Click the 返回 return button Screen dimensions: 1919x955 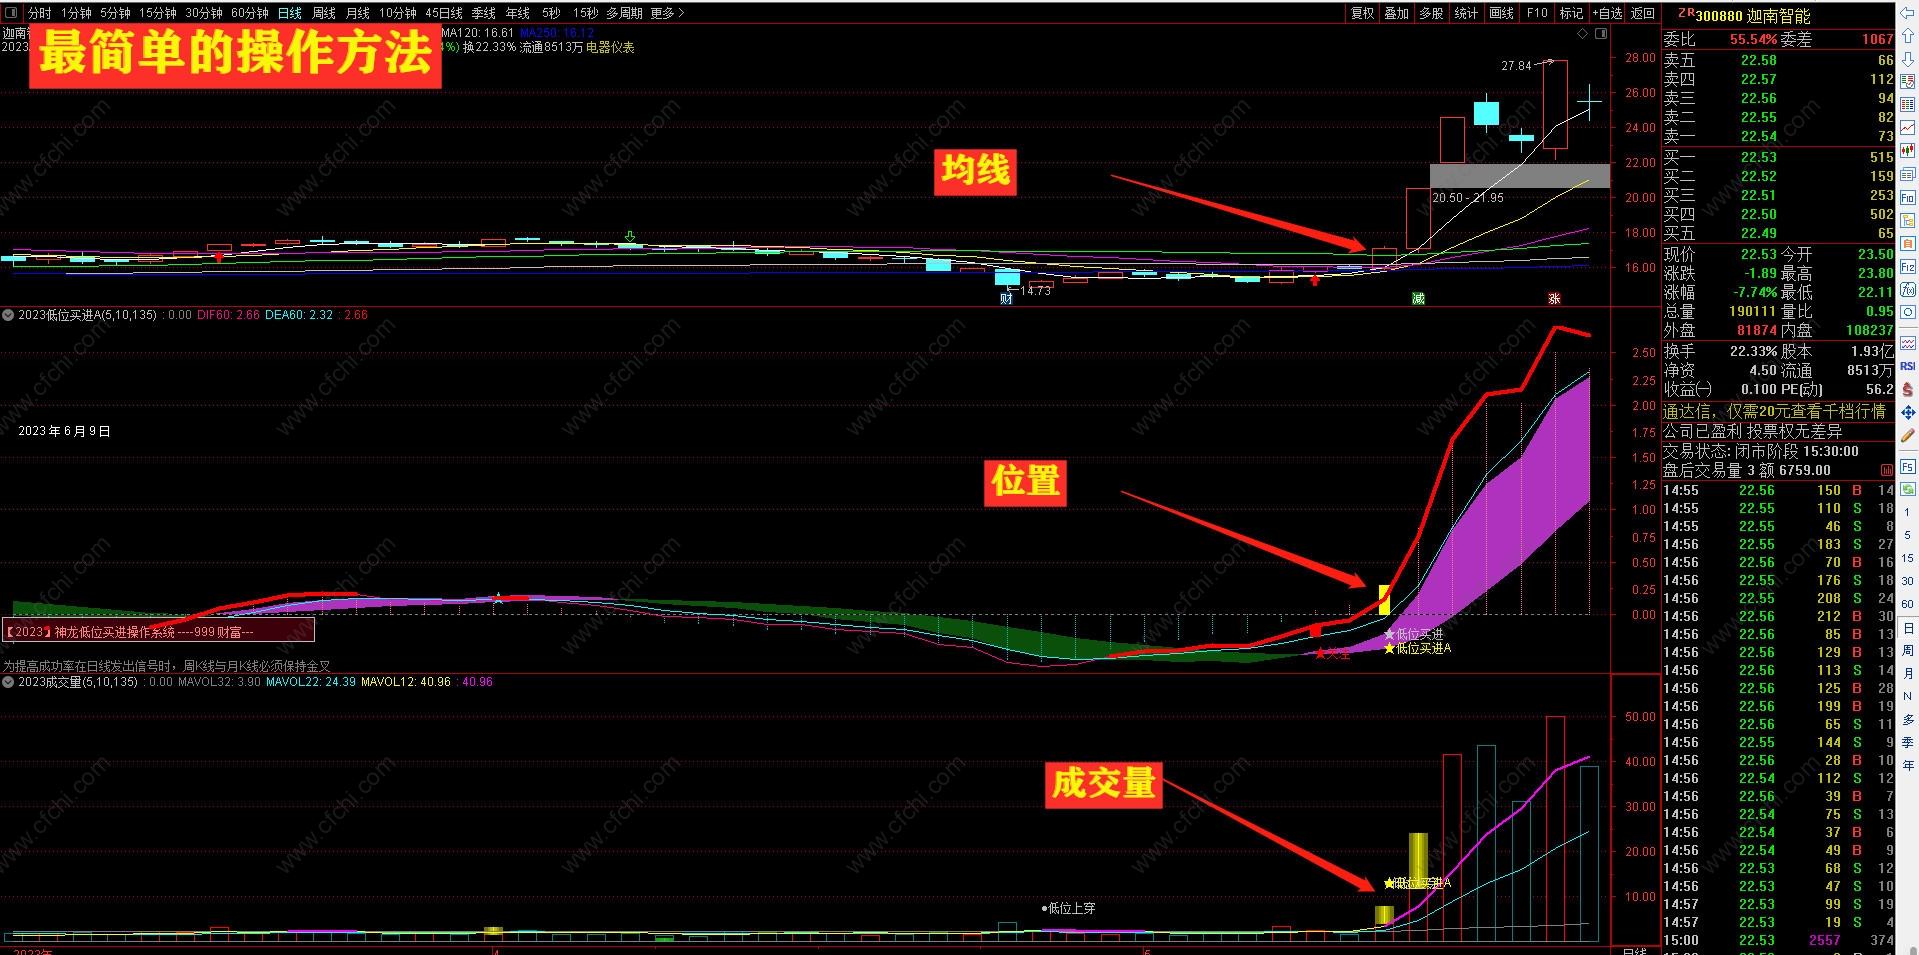pyautogui.click(x=1643, y=13)
